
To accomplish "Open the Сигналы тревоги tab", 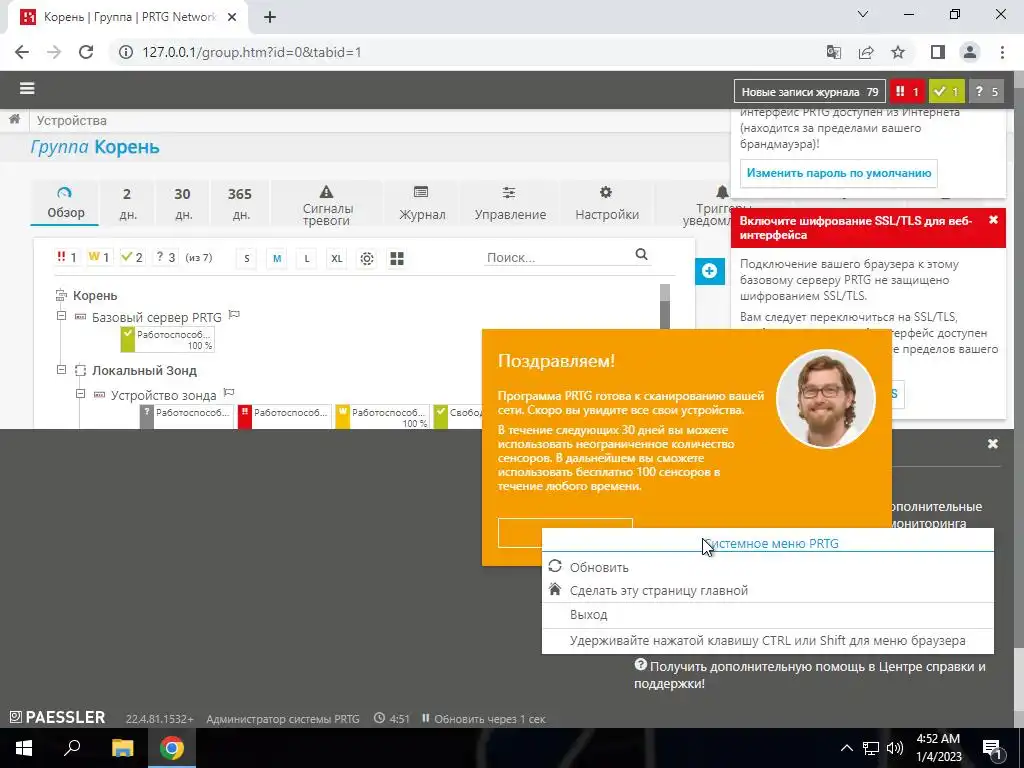I will point(327,204).
